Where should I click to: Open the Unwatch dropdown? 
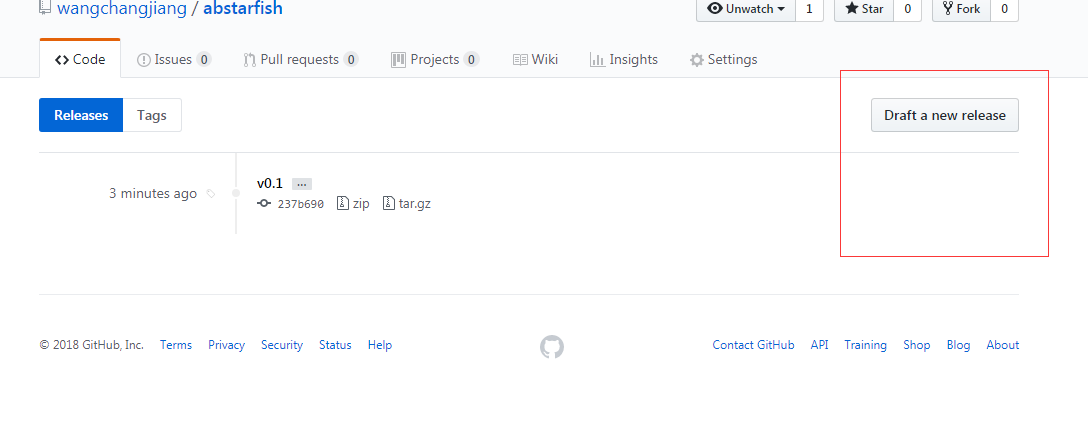746,9
